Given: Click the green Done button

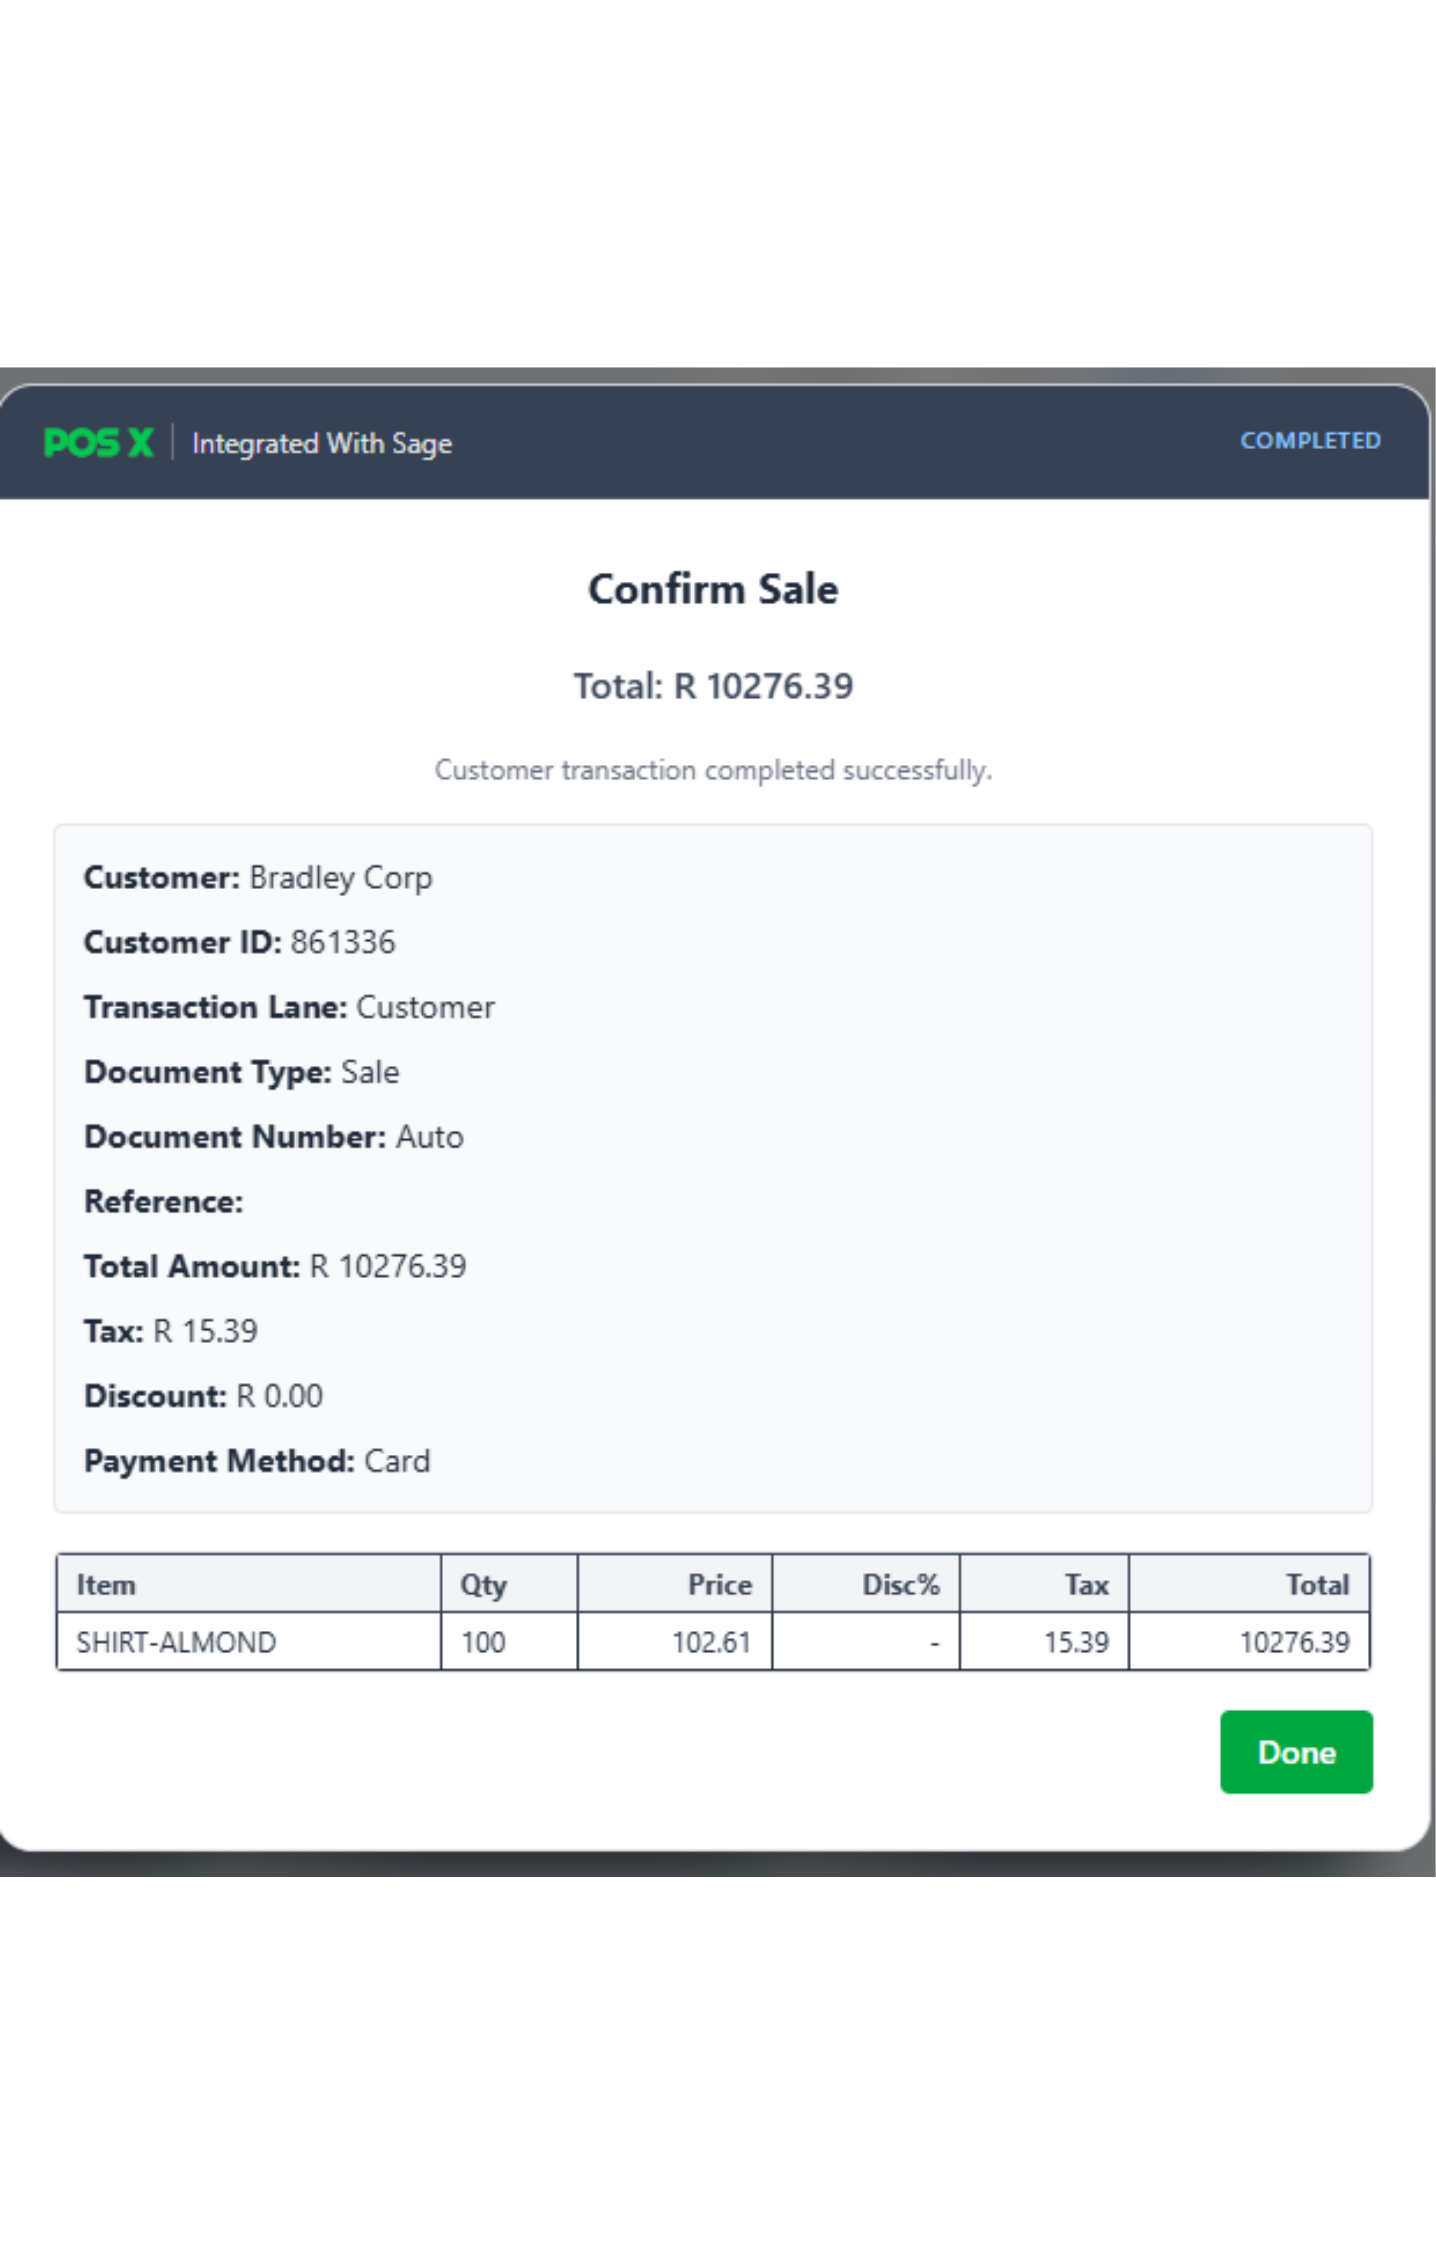Looking at the screenshot, I should 1296,1751.
